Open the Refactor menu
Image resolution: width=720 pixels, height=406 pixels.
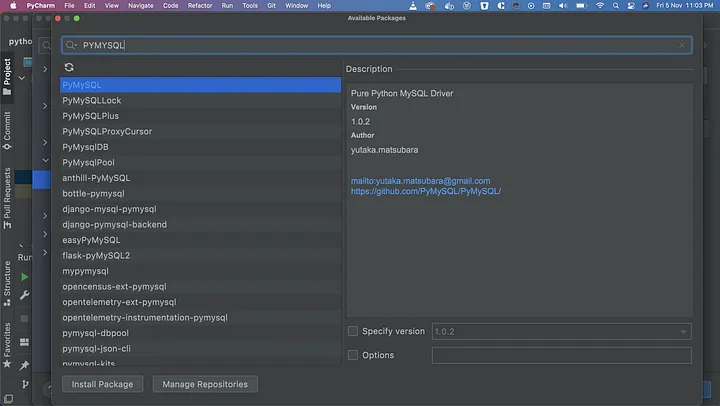click(200, 6)
